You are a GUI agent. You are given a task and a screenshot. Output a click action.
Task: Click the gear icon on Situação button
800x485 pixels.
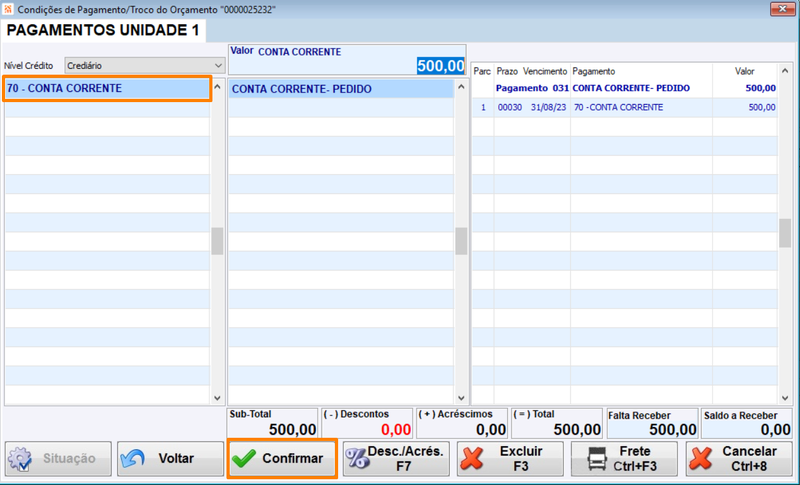tap(20, 458)
